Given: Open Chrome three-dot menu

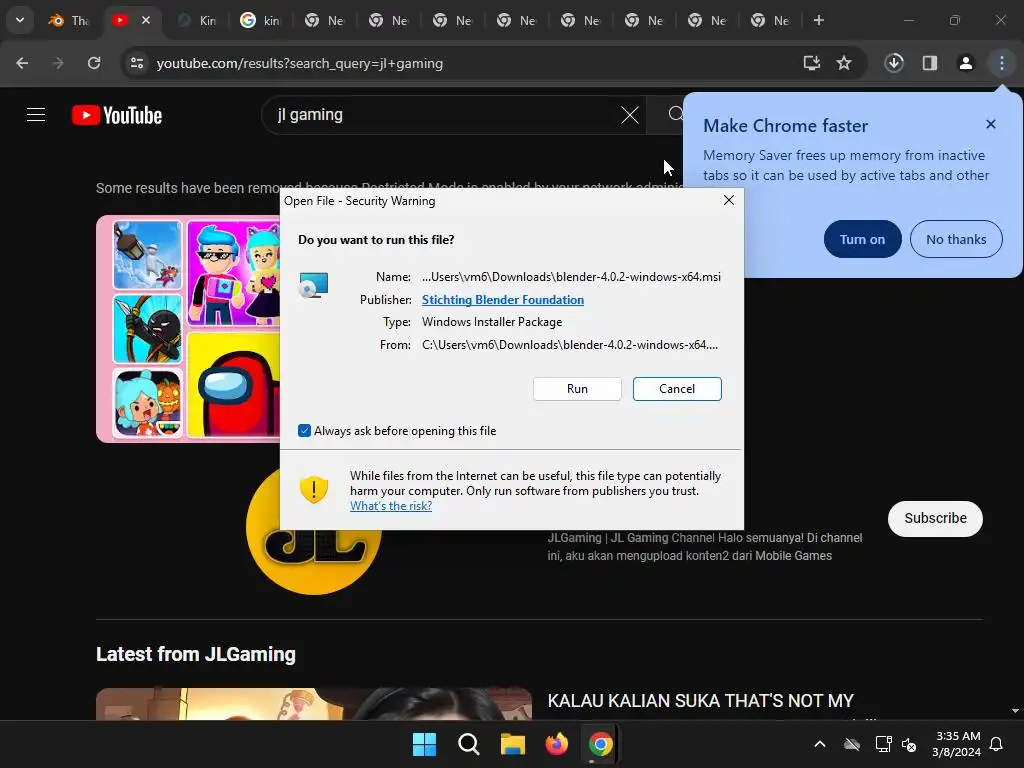Looking at the screenshot, I should [x=1002, y=63].
